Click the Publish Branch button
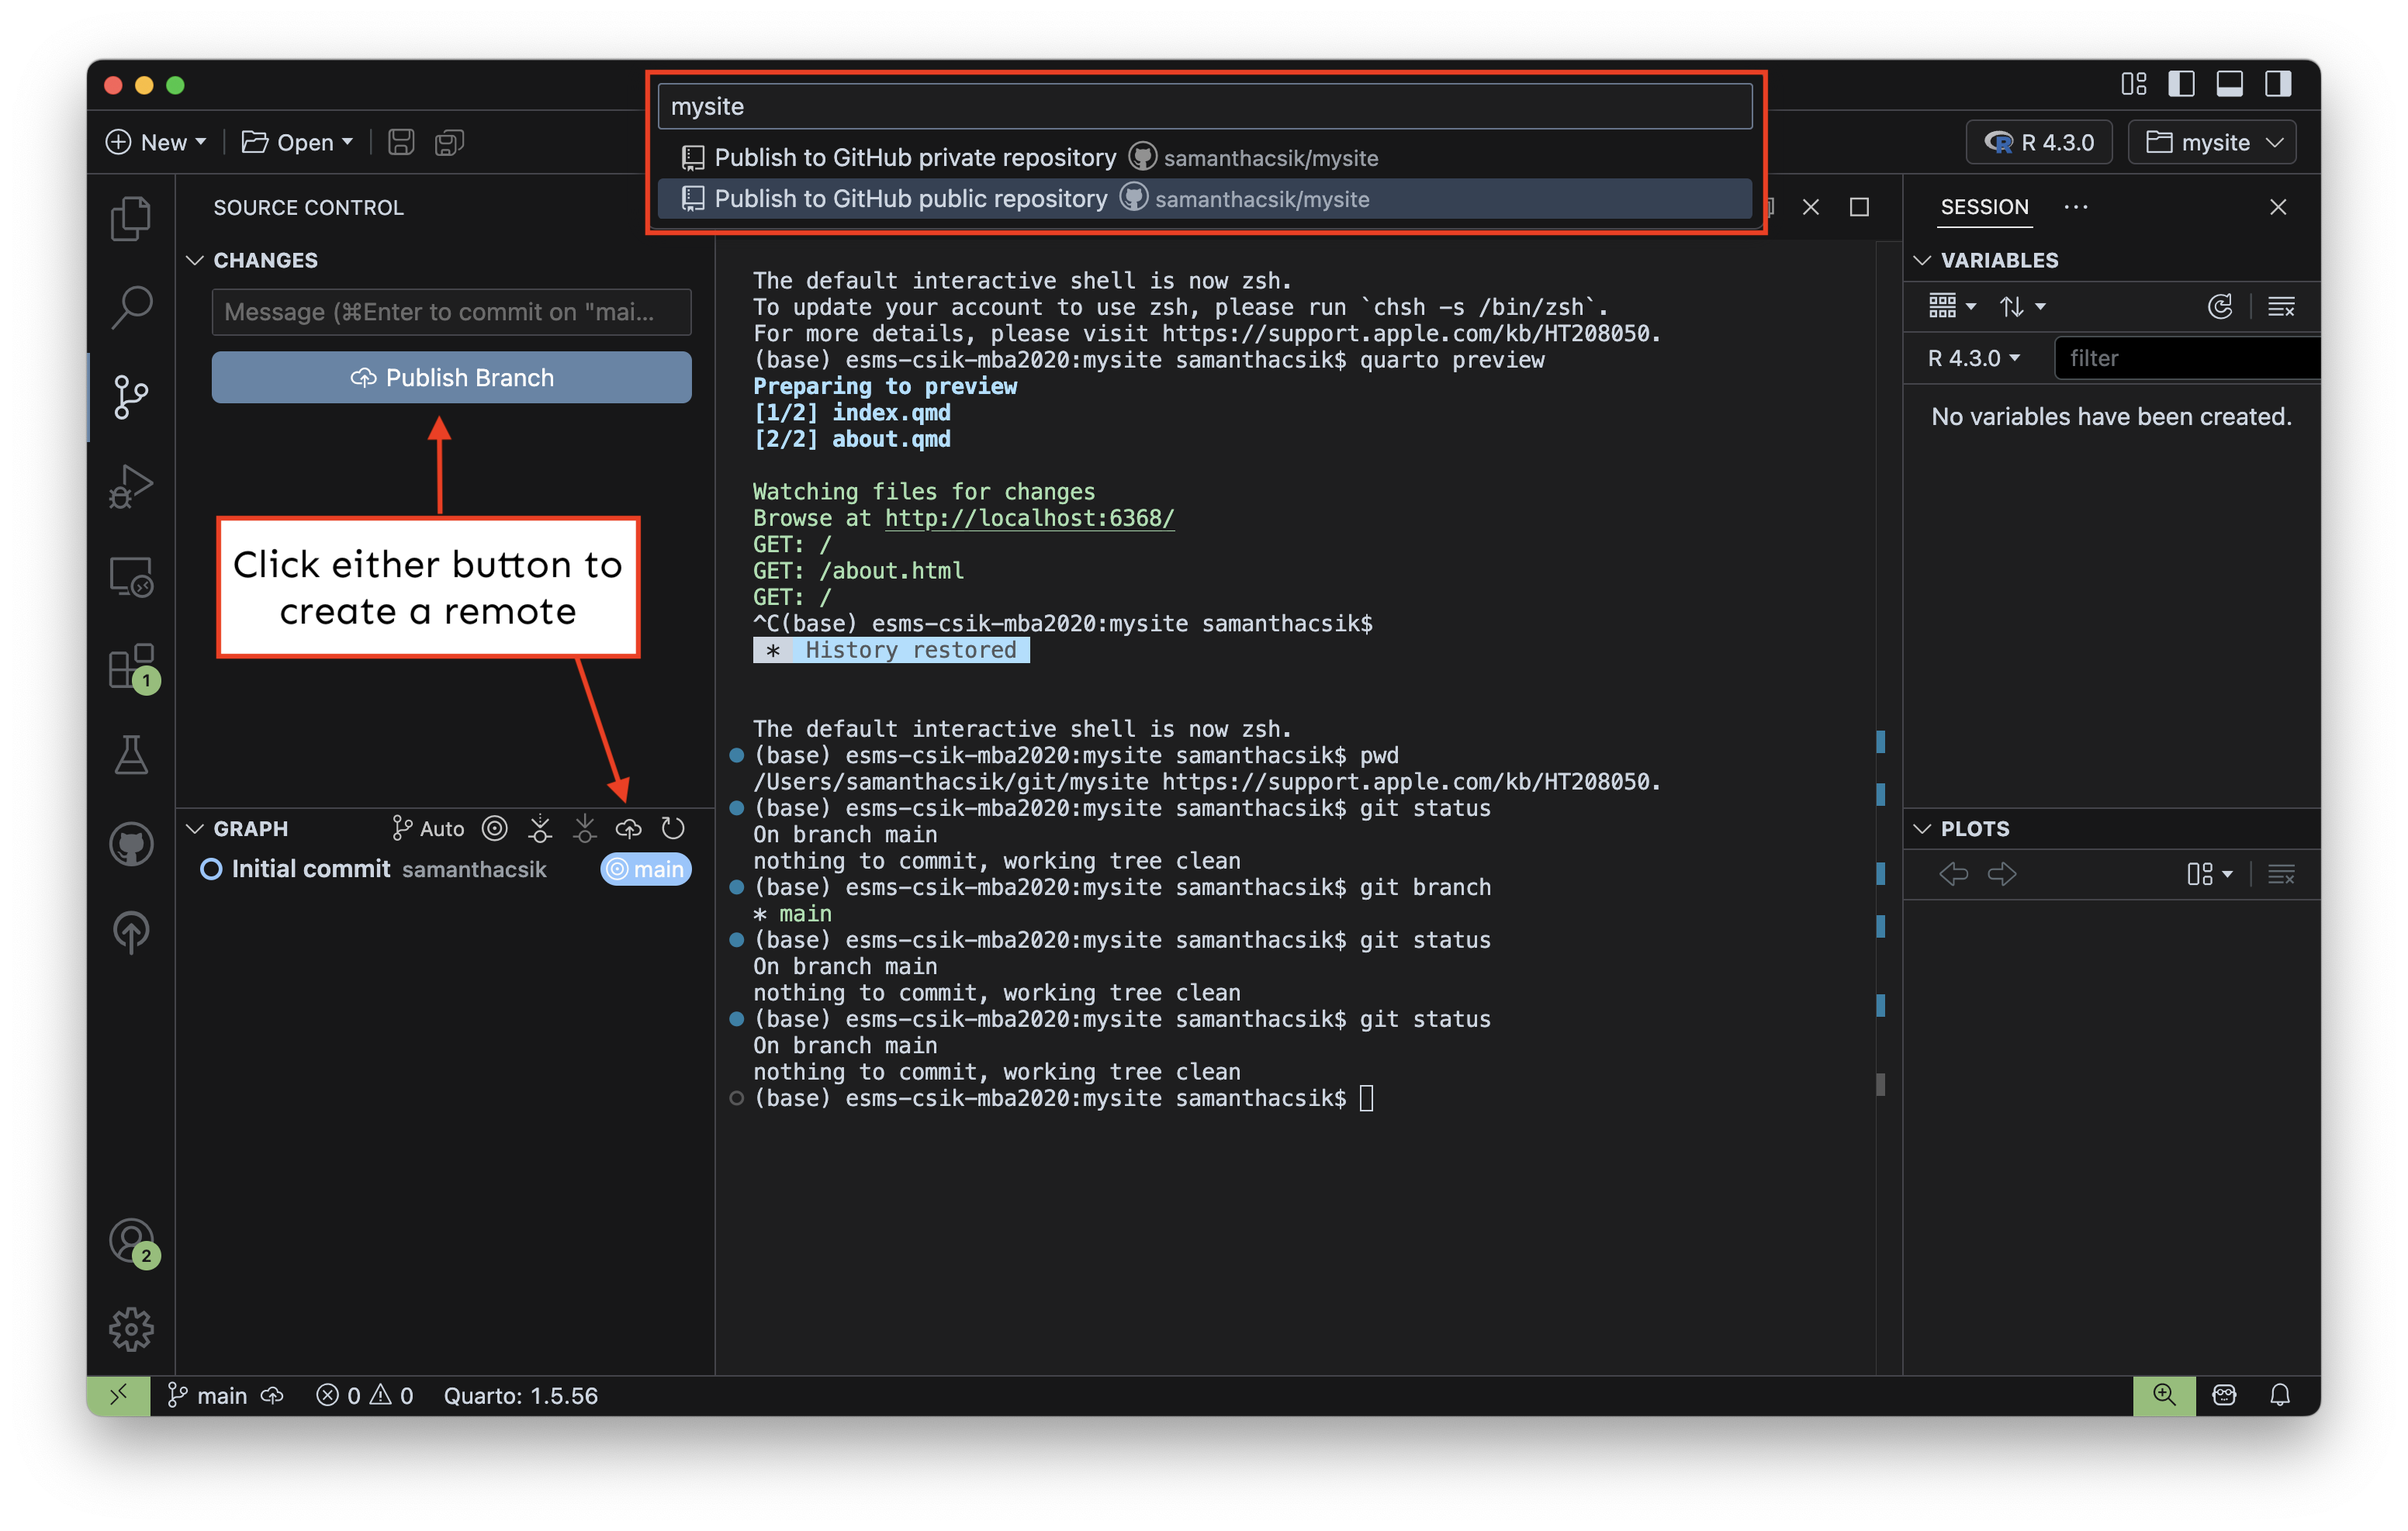2408x1531 pixels. tap(451, 377)
